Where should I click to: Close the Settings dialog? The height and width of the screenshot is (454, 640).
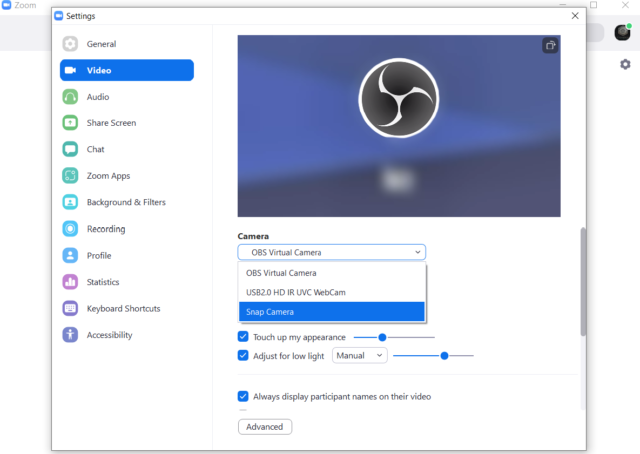[x=575, y=16]
